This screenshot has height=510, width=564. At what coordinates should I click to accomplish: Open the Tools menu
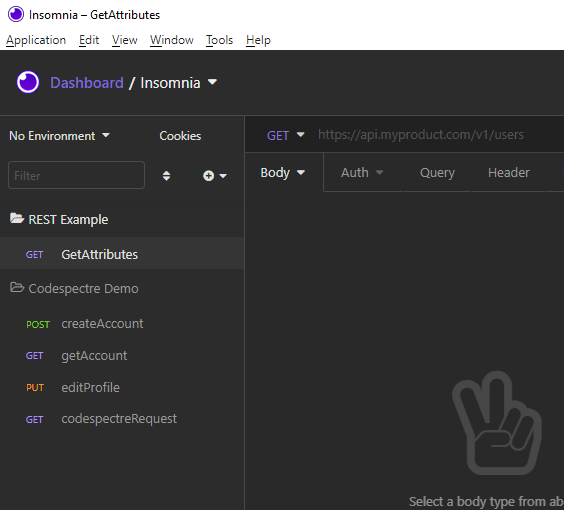[219, 40]
